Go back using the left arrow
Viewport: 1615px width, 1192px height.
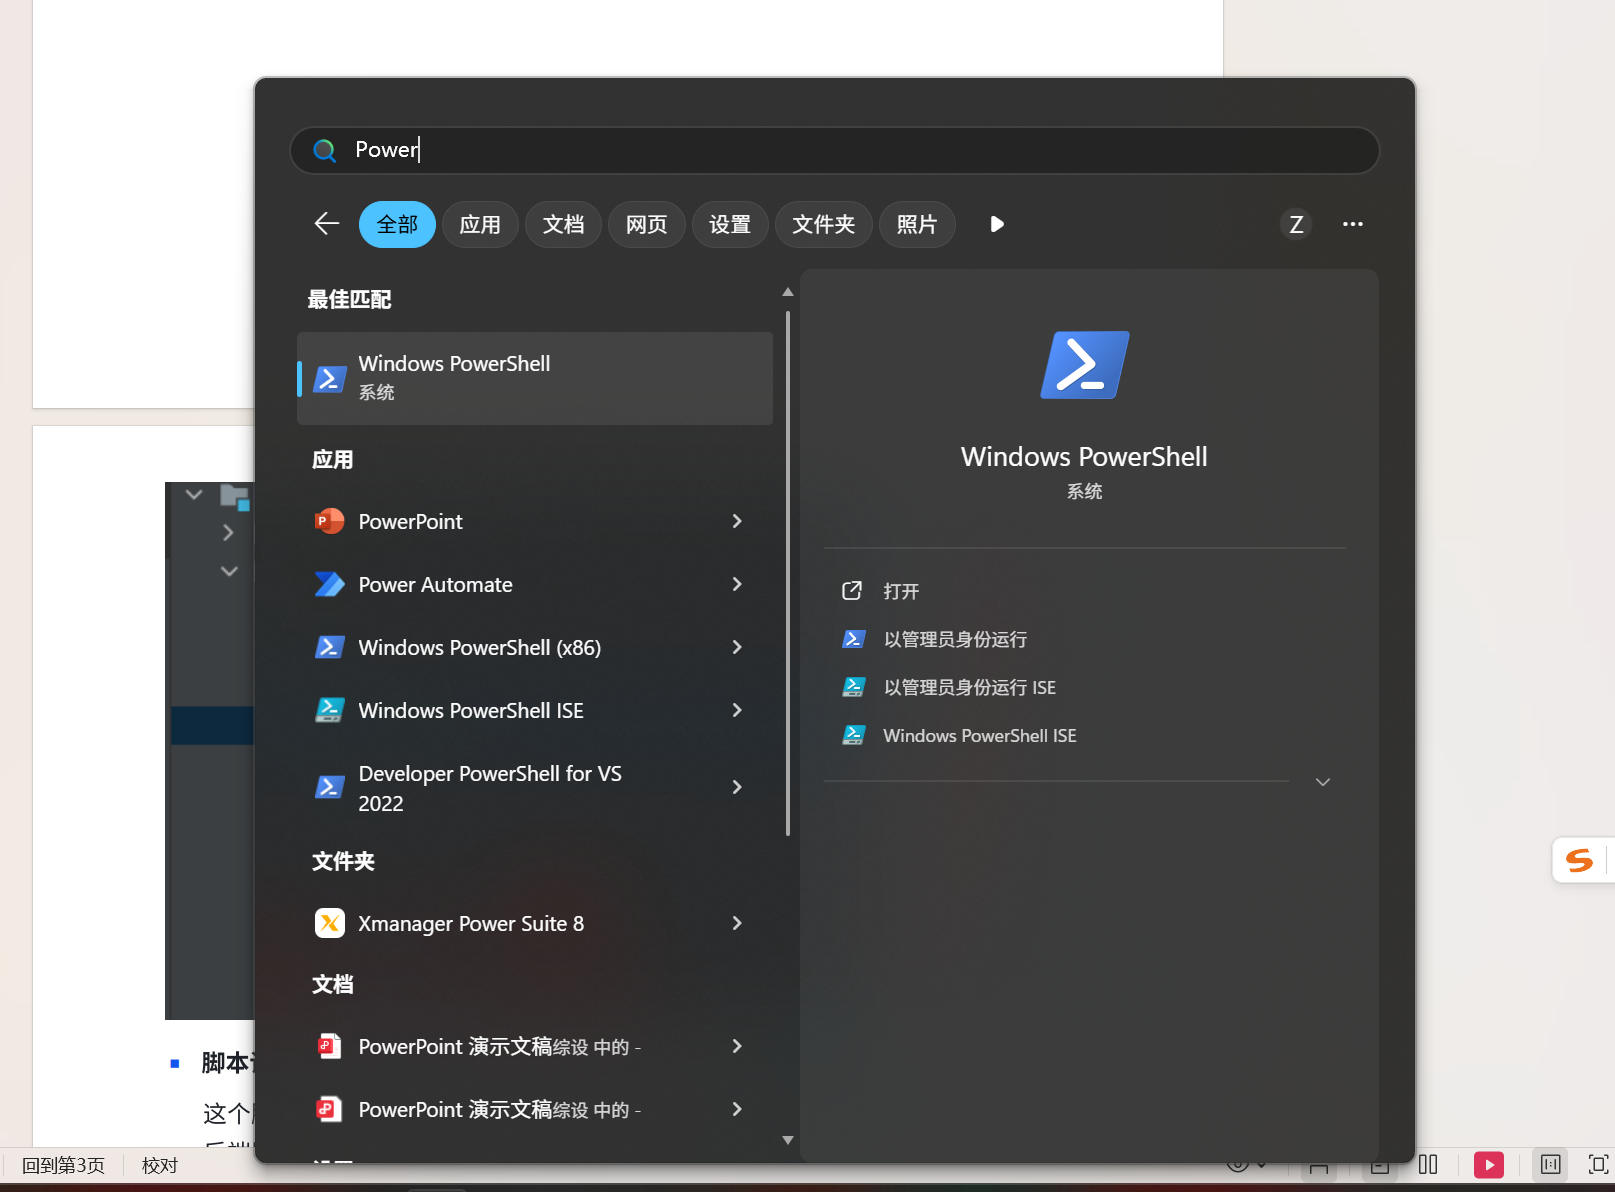pyautogui.click(x=326, y=224)
